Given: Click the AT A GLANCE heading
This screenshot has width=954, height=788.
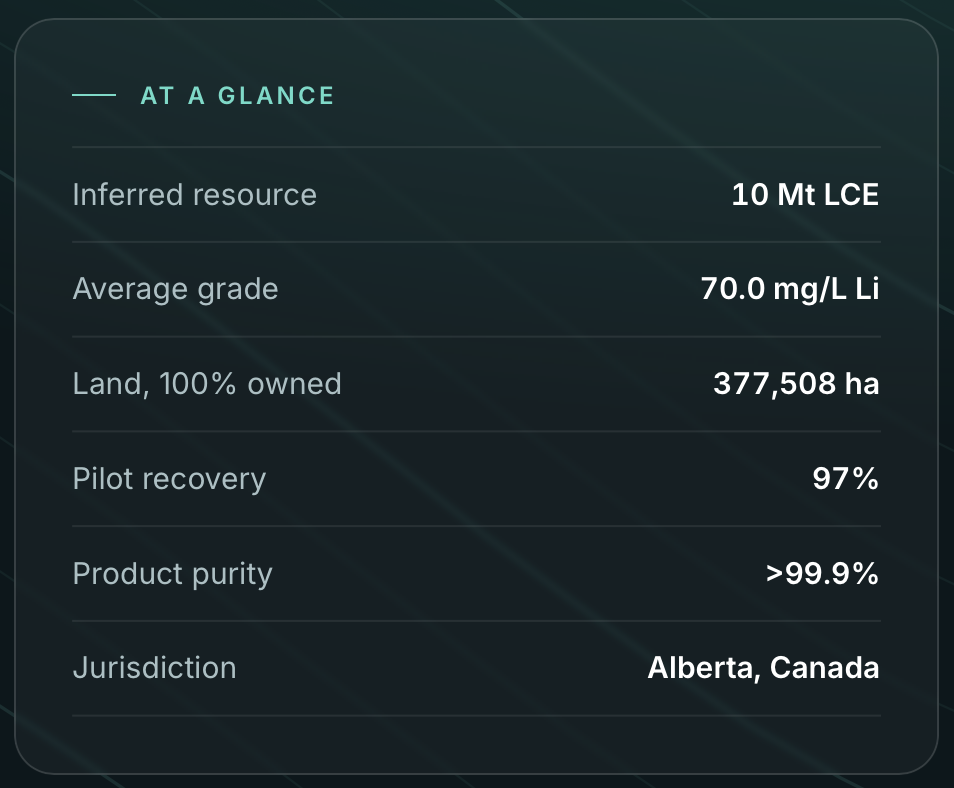Looking at the screenshot, I should [237, 96].
